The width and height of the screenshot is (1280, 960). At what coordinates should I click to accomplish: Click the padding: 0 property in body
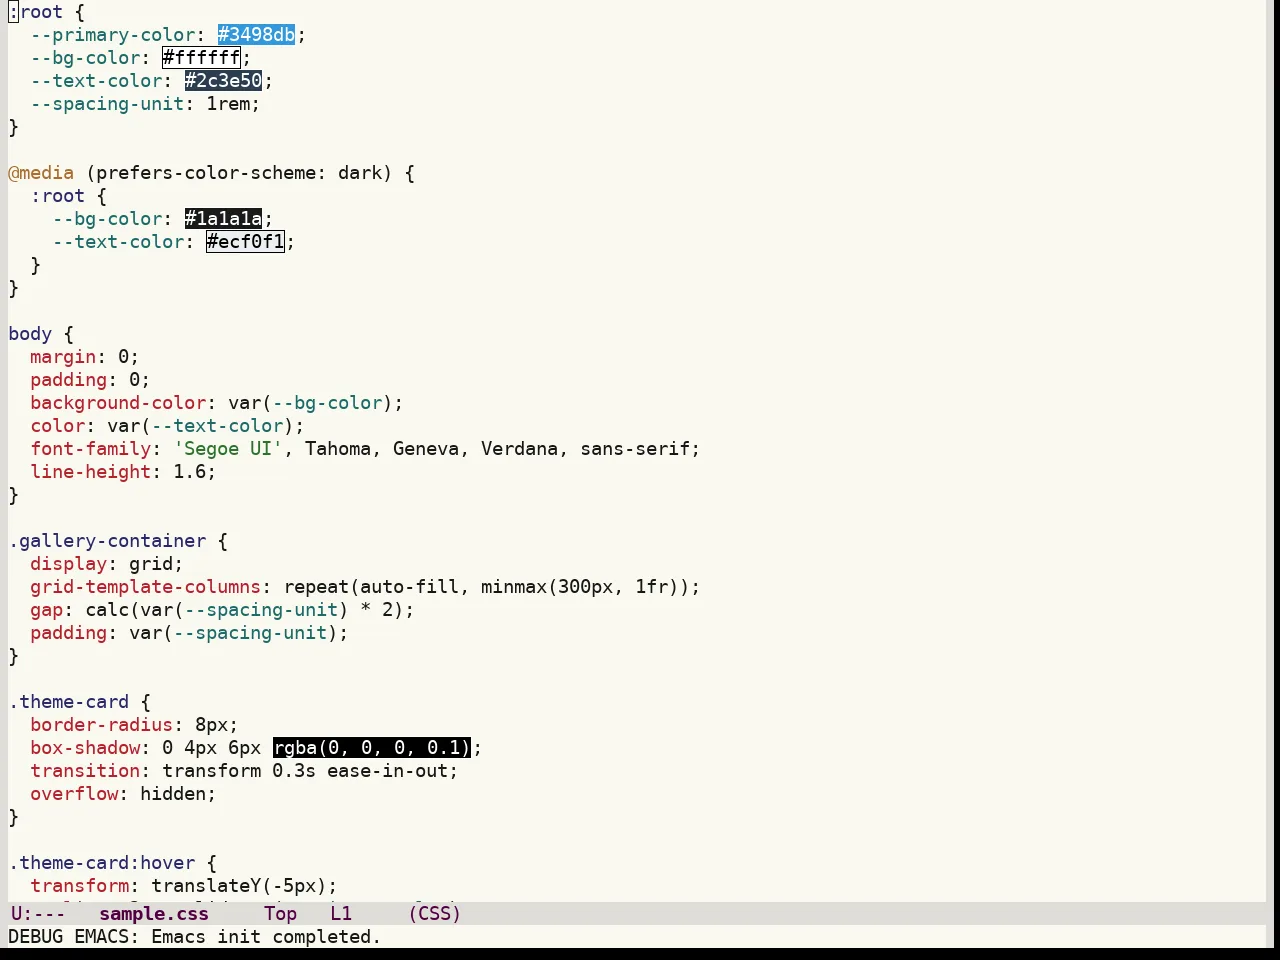(x=90, y=380)
